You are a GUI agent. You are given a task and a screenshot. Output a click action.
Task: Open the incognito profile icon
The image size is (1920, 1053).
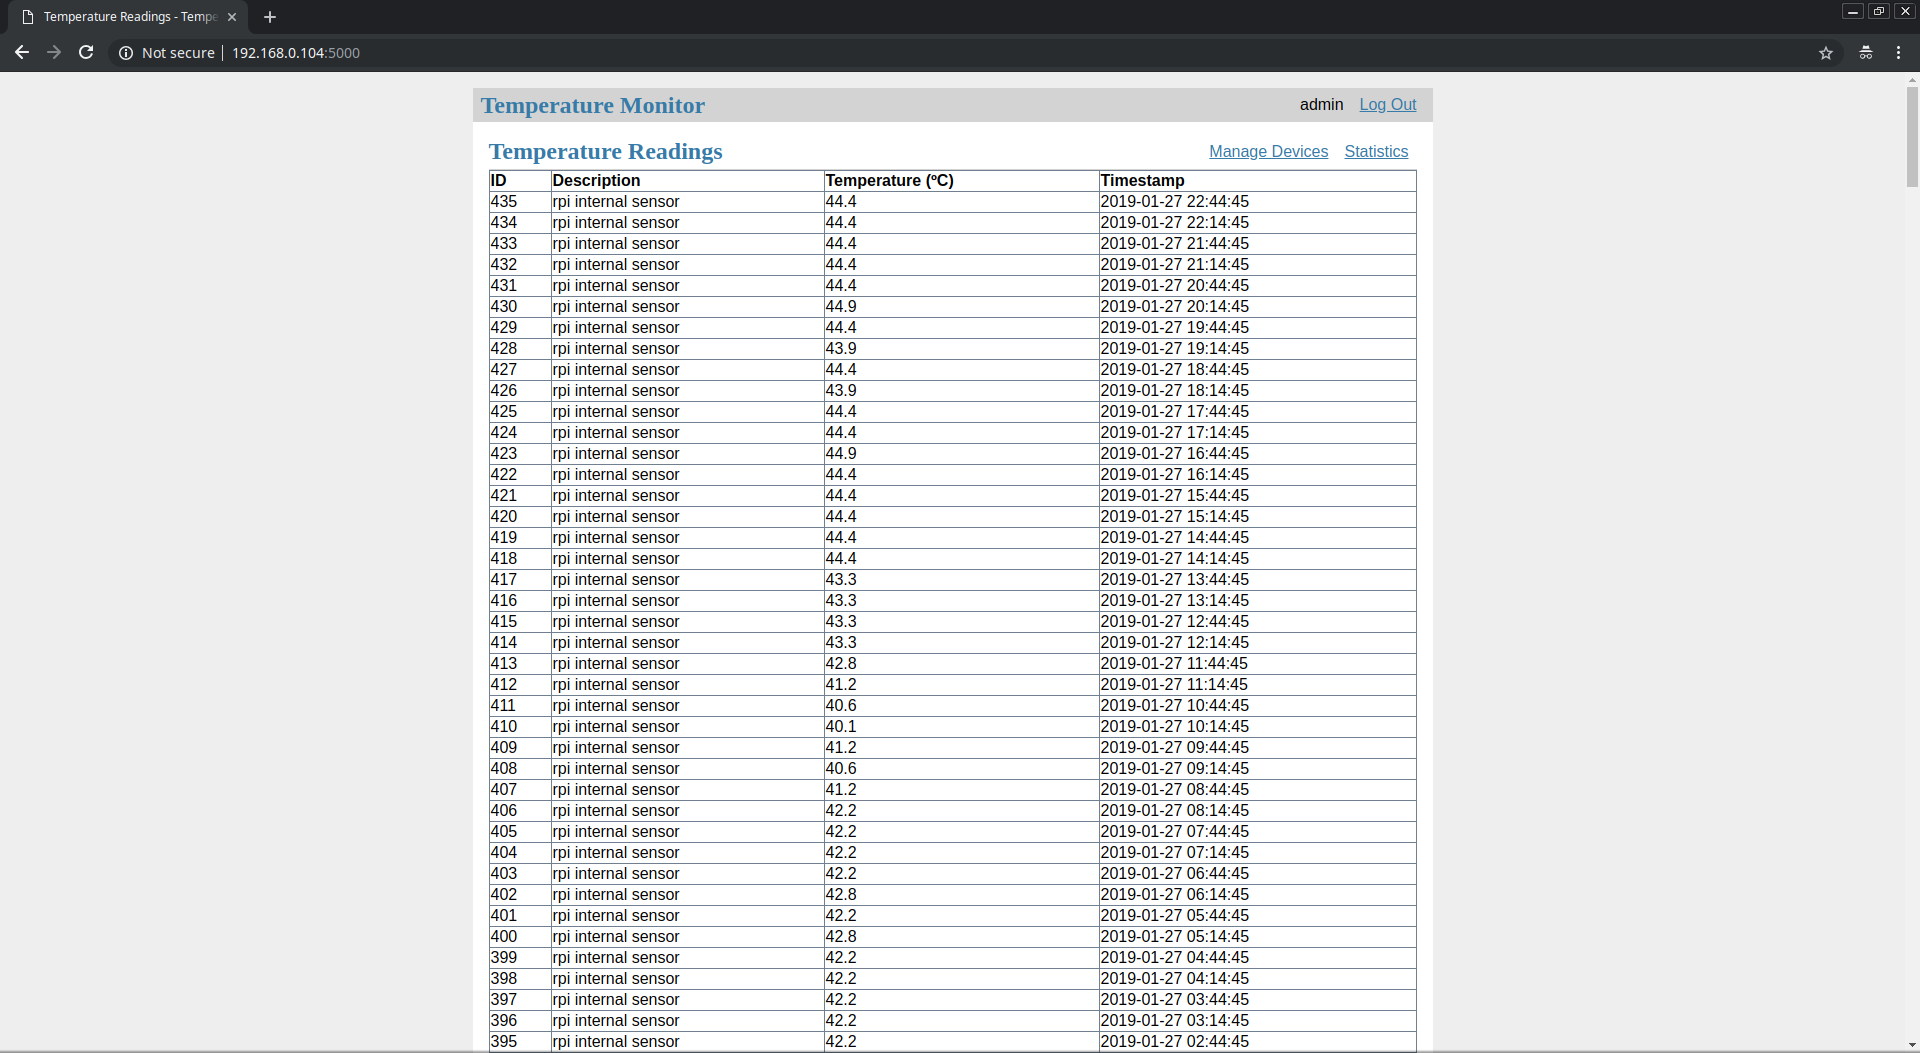(x=1866, y=53)
